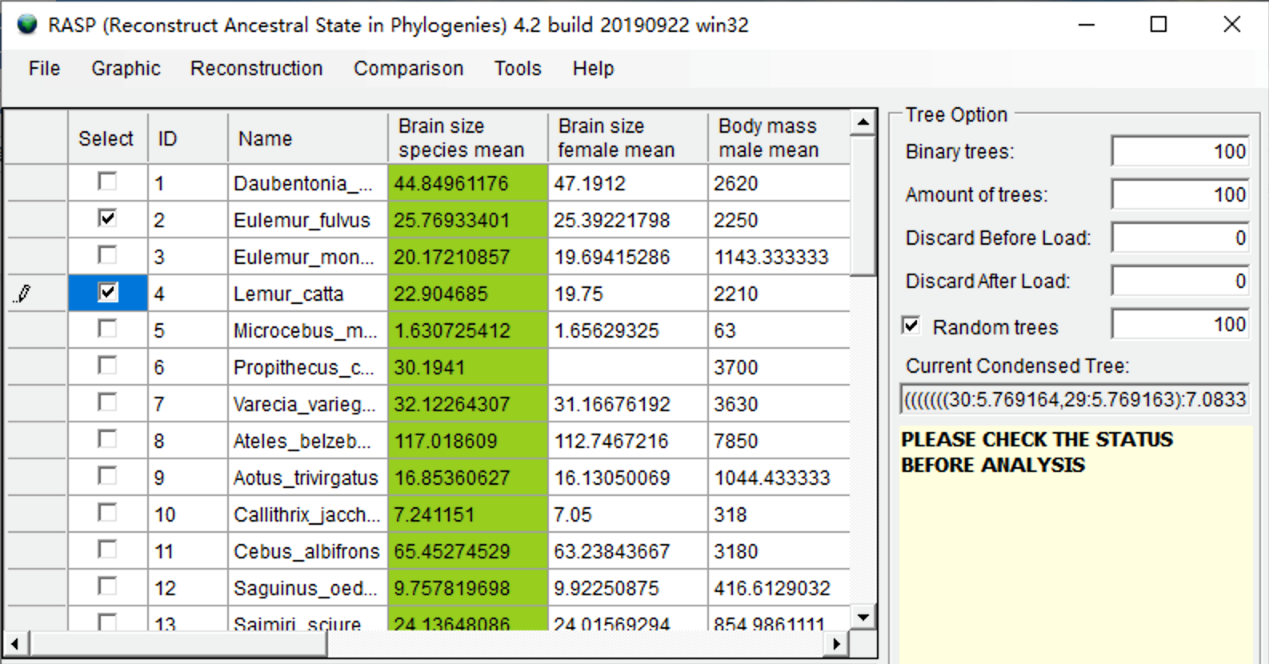Click the Amount of trees input field
This screenshot has width=1269, height=664.
1180,194
